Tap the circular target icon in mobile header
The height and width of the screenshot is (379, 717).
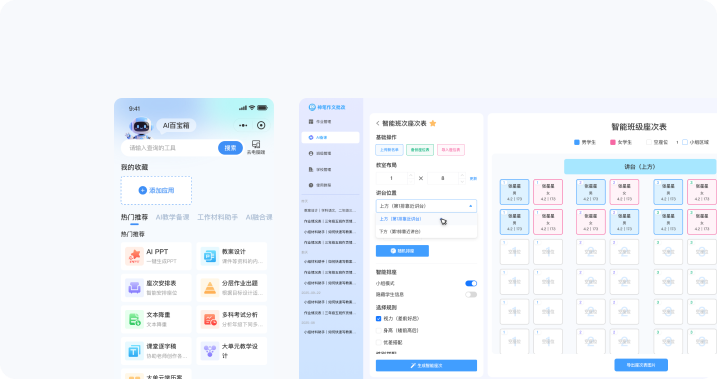261,125
